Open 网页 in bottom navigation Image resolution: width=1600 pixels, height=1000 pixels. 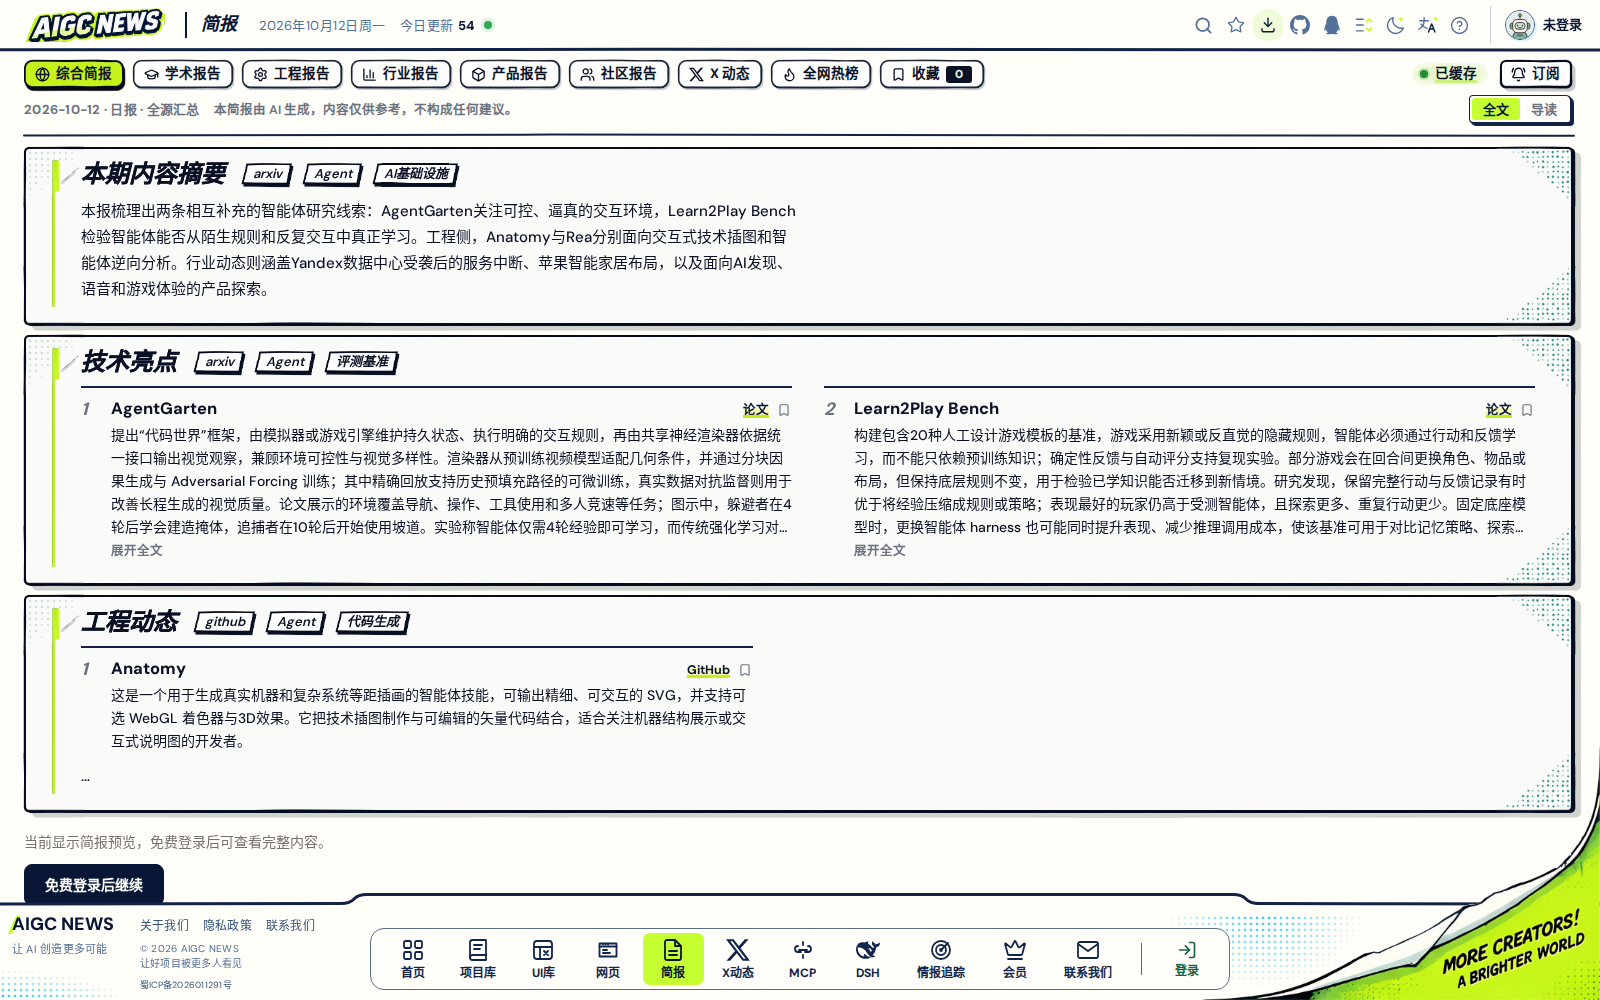coord(608,959)
